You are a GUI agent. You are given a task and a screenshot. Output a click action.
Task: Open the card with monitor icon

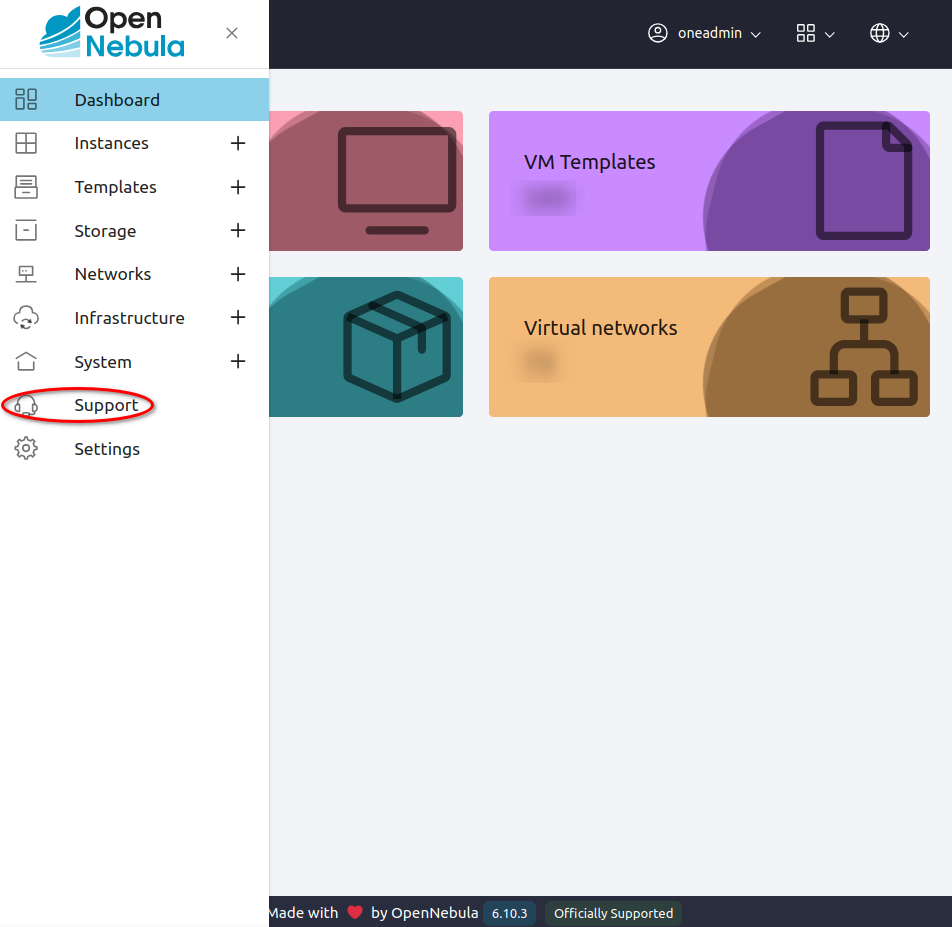(366, 181)
